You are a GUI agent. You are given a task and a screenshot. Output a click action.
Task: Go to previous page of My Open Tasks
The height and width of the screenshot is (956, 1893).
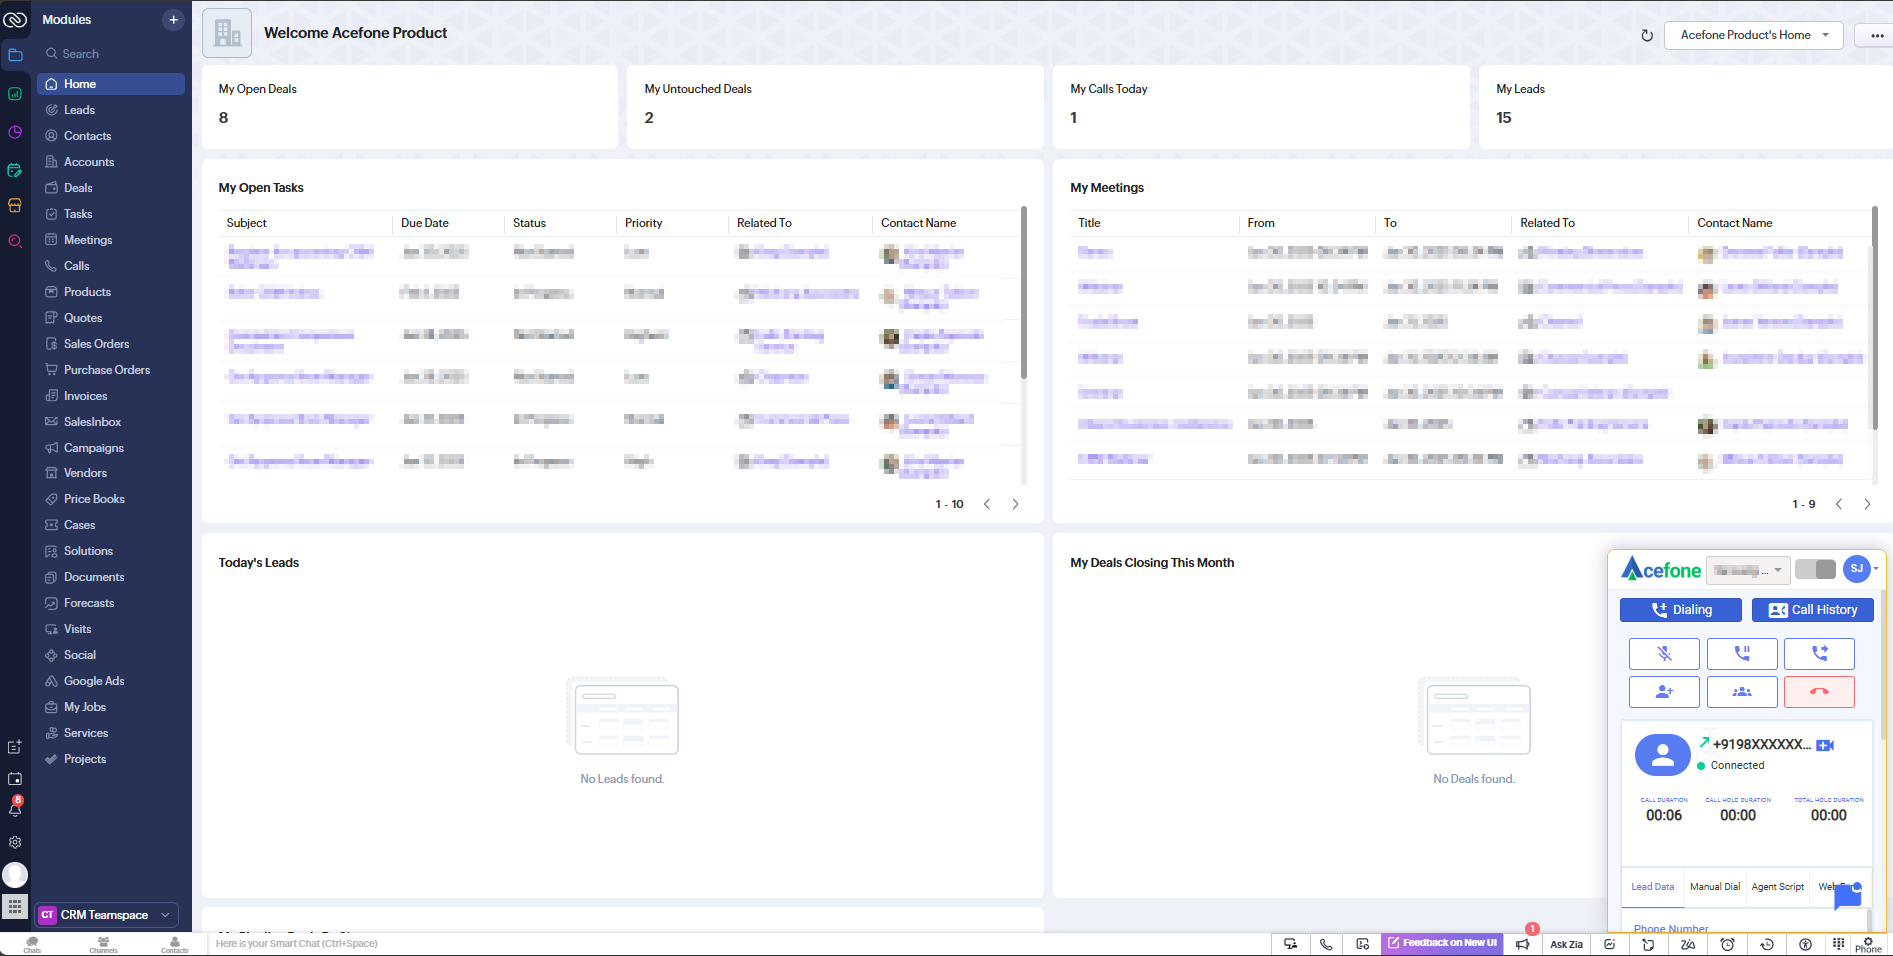coord(987,504)
